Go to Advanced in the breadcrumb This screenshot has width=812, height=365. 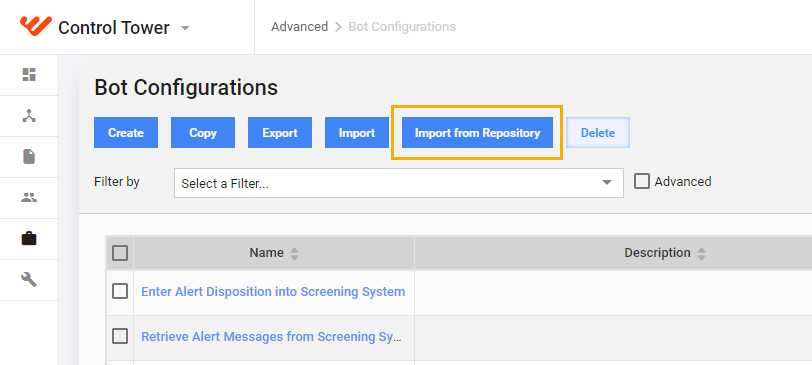click(299, 26)
